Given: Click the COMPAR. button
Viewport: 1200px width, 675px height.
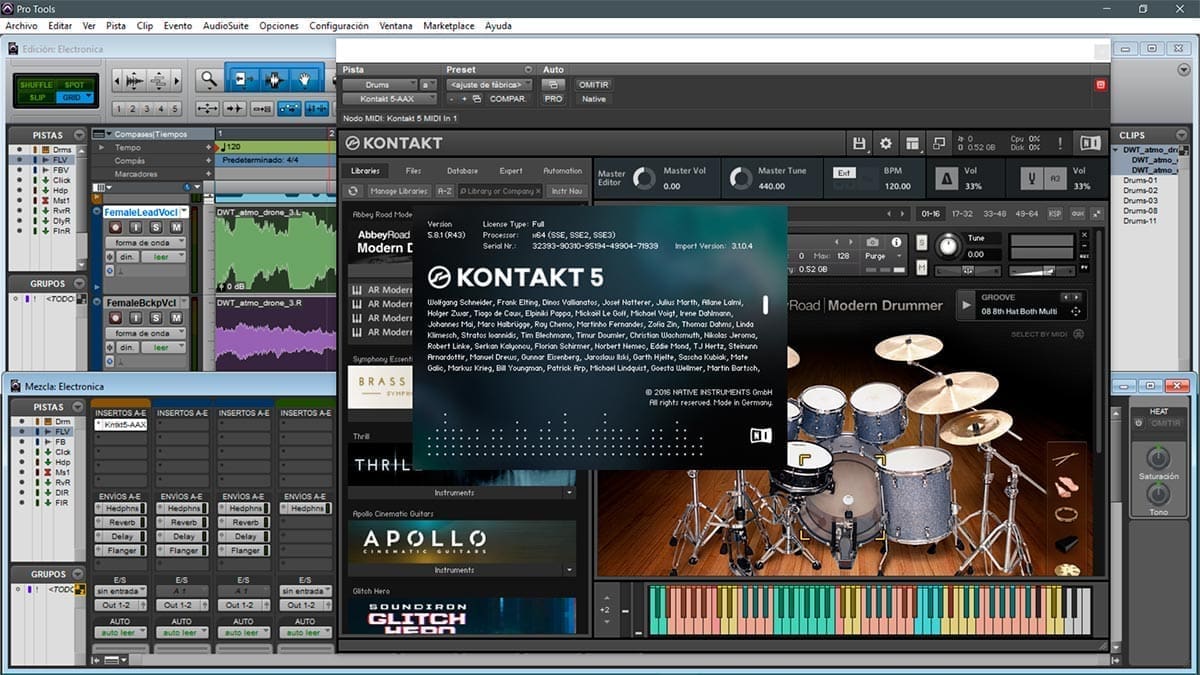Looking at the screenshot, I should pyautogui.click(x=508, y=99).
